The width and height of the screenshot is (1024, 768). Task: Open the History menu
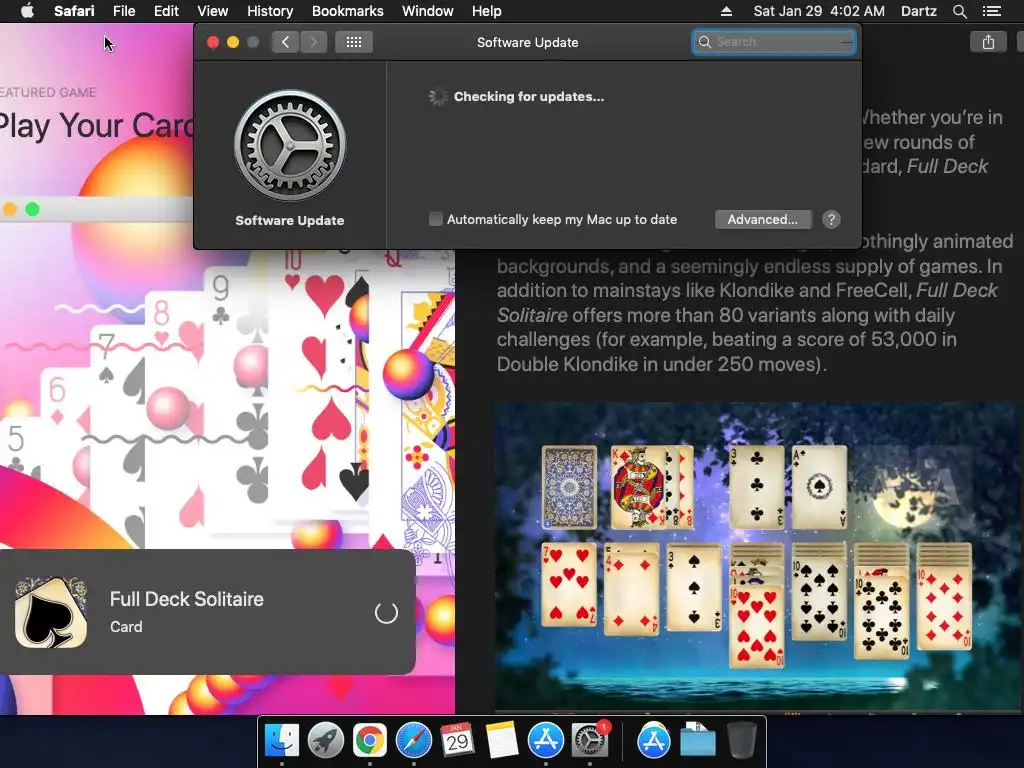[270, 11]
